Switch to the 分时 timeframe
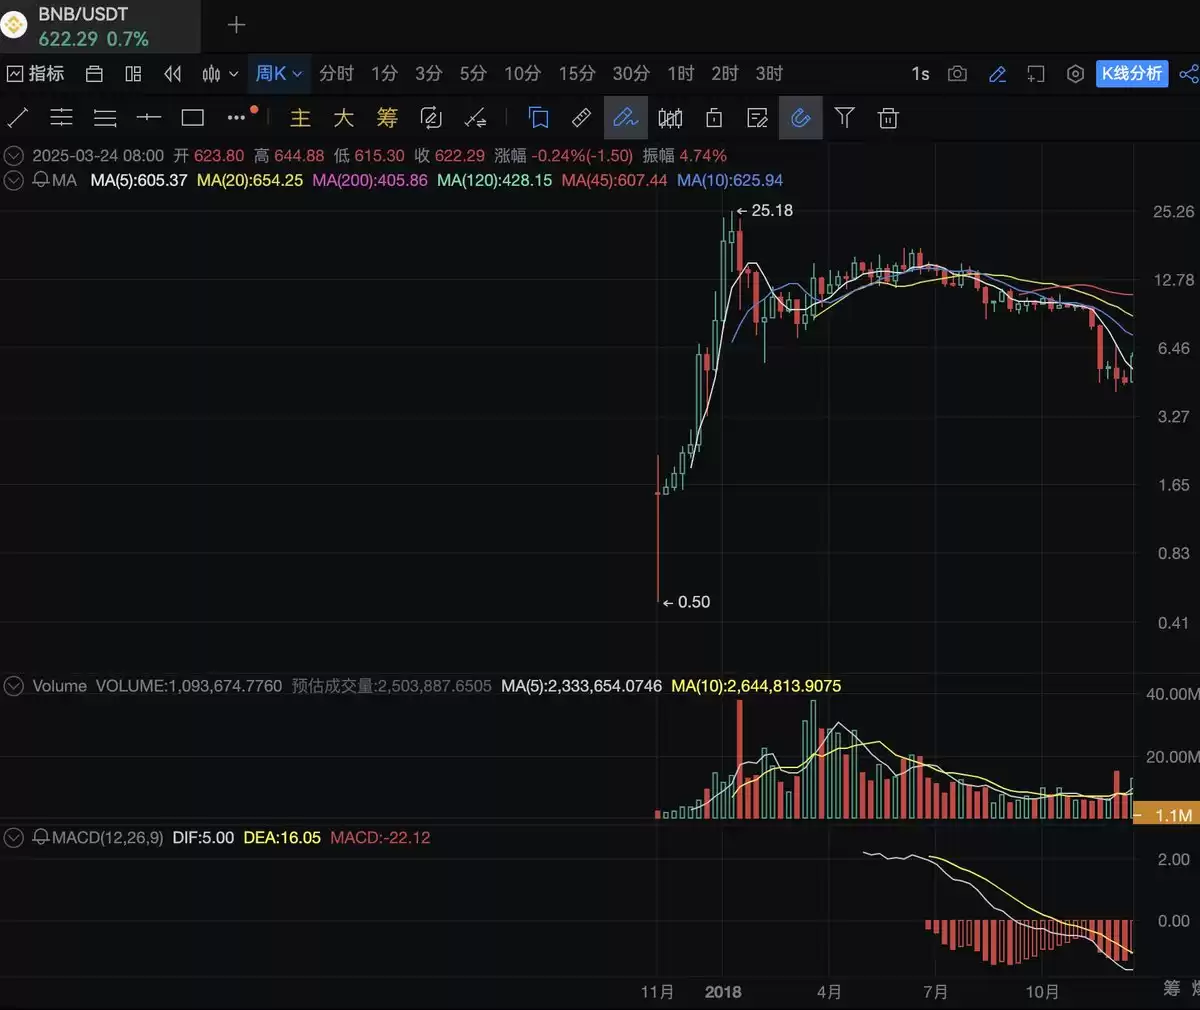The width and height of the screenshot is (1200, 1010). pyautogui.click(x=336, y=74)
